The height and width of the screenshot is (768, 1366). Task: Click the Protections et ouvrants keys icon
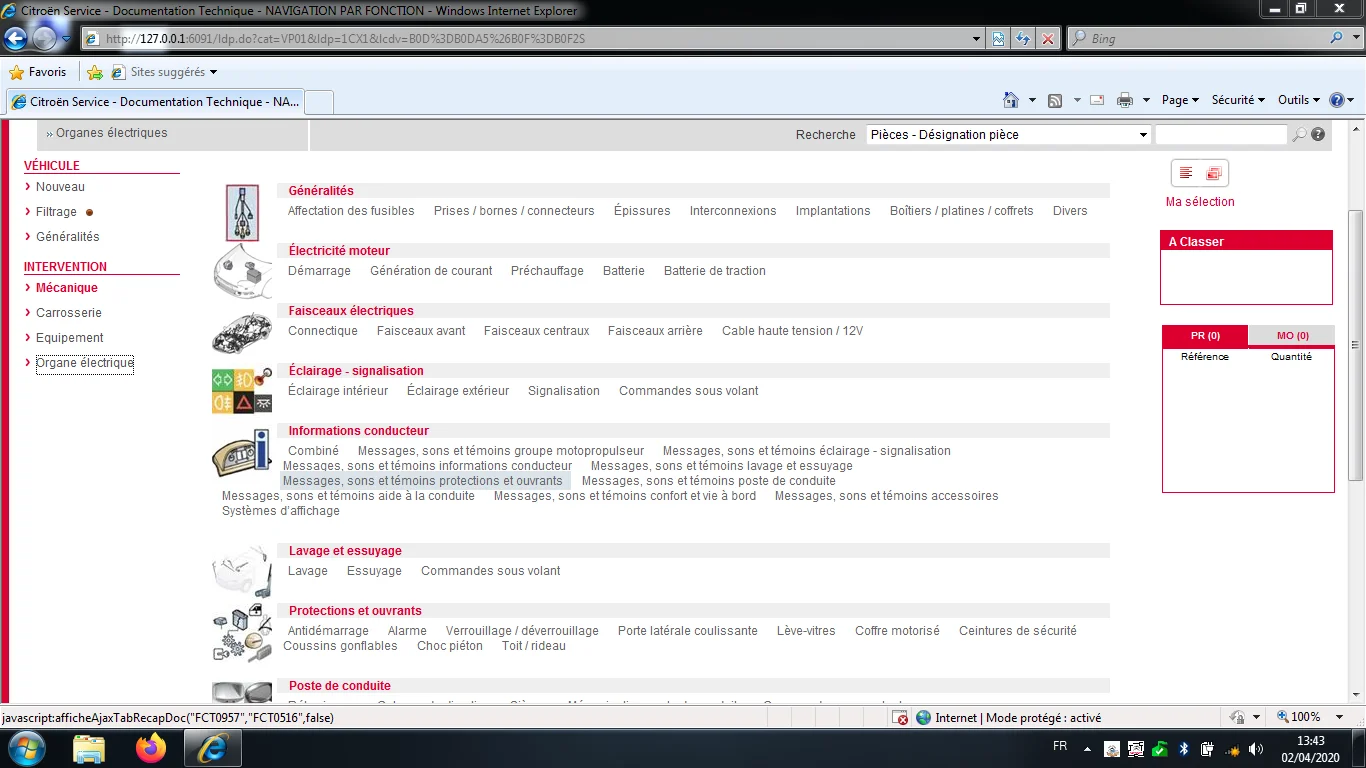(242, 632)
